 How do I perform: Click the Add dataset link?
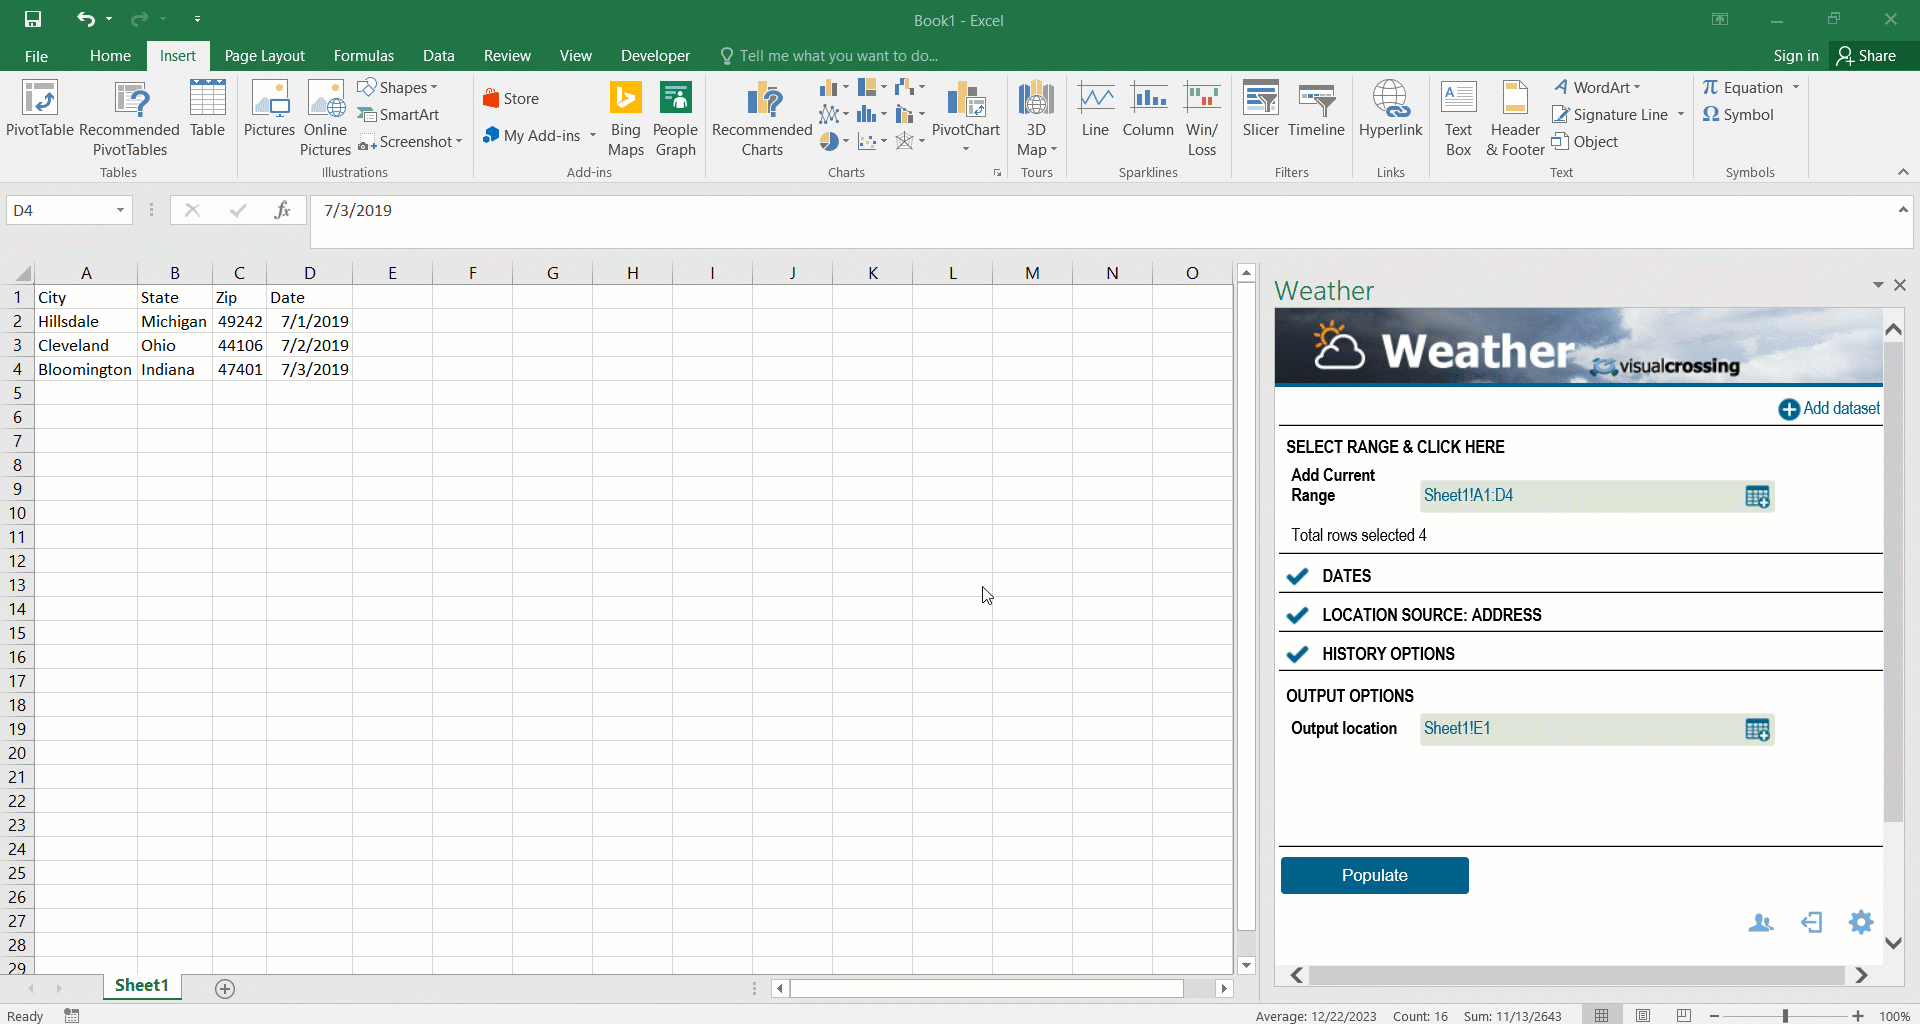point(1829,408)
